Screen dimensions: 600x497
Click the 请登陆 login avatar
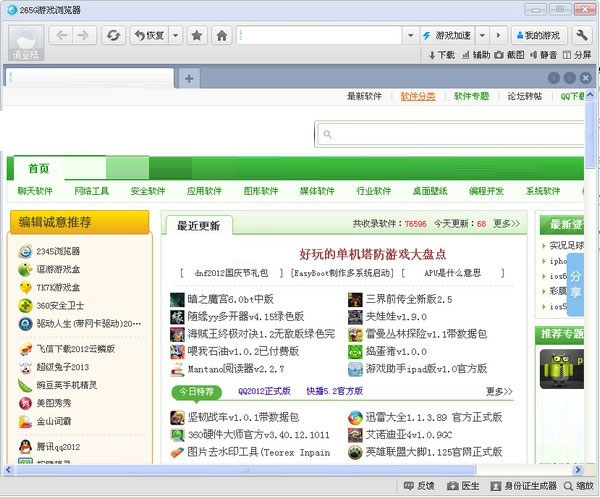click(26, 43)
